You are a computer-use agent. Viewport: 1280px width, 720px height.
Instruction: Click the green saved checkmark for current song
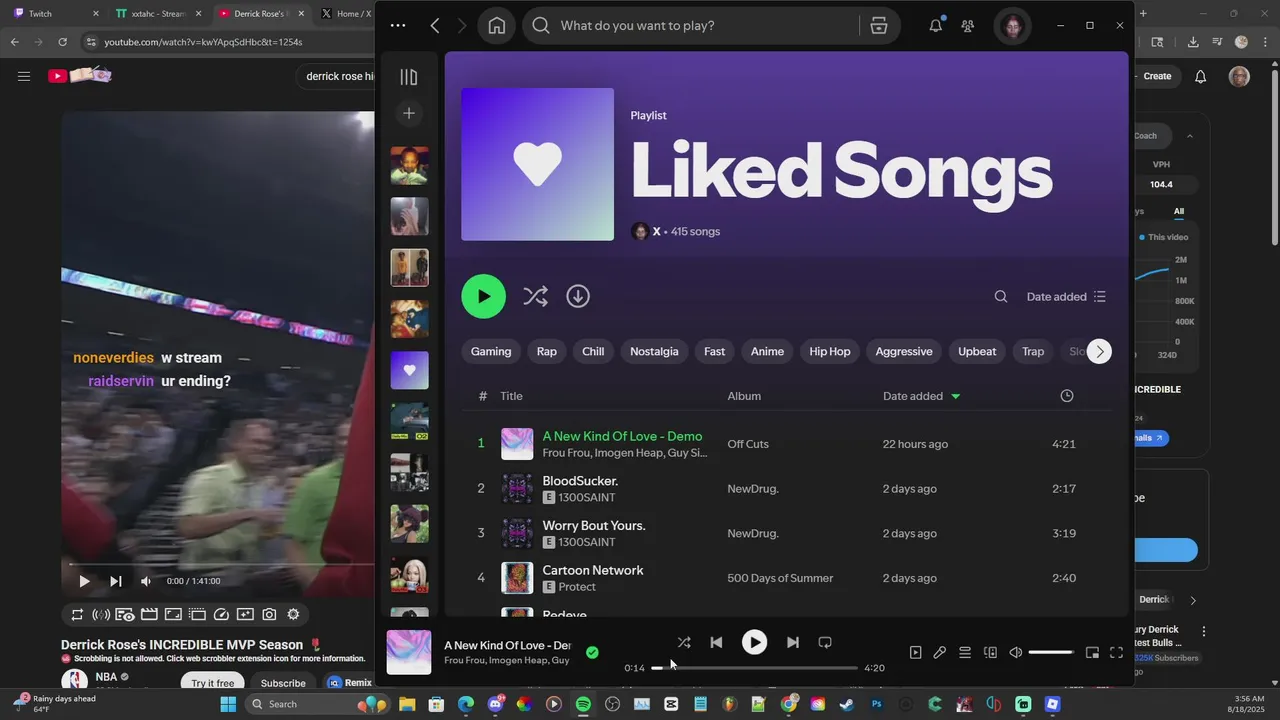[x=592, y=653]
